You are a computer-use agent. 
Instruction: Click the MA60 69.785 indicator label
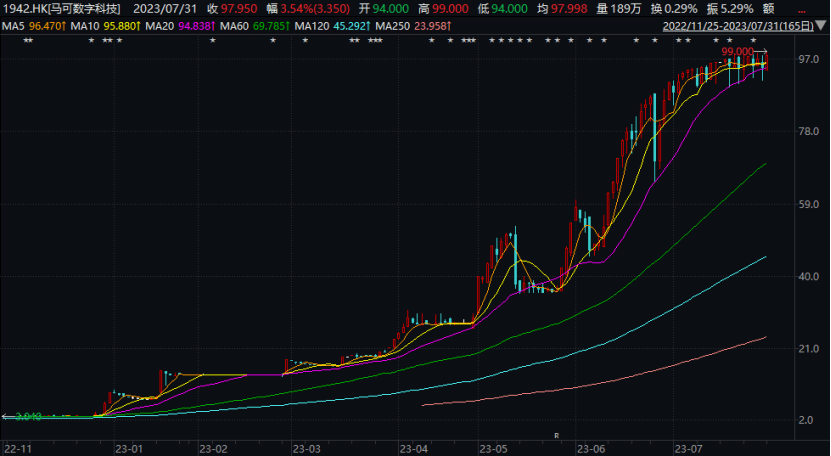pyautogui.click(x=254, y=26)
